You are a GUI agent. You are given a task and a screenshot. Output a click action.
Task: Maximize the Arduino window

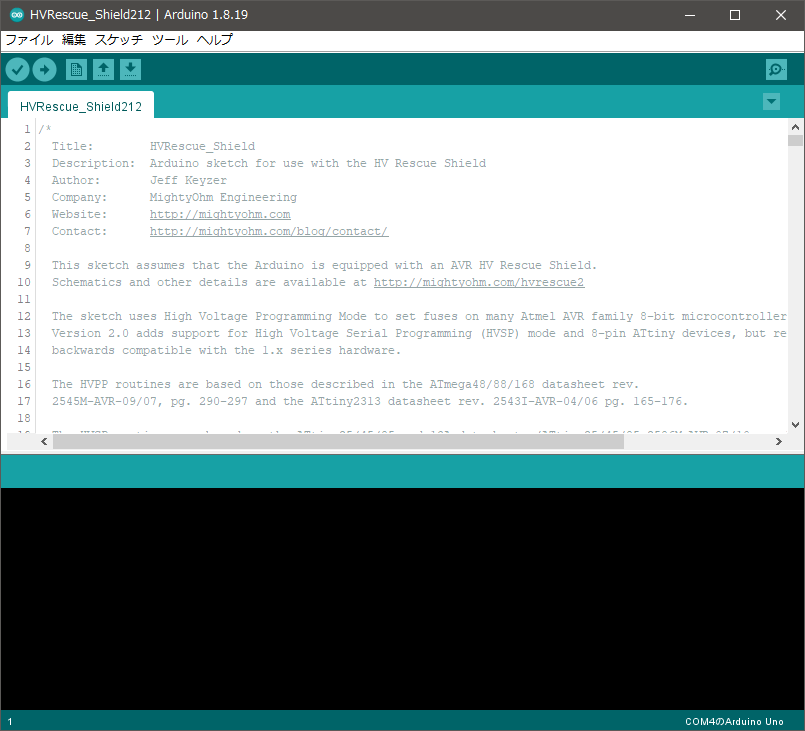[x=735, y=15]
